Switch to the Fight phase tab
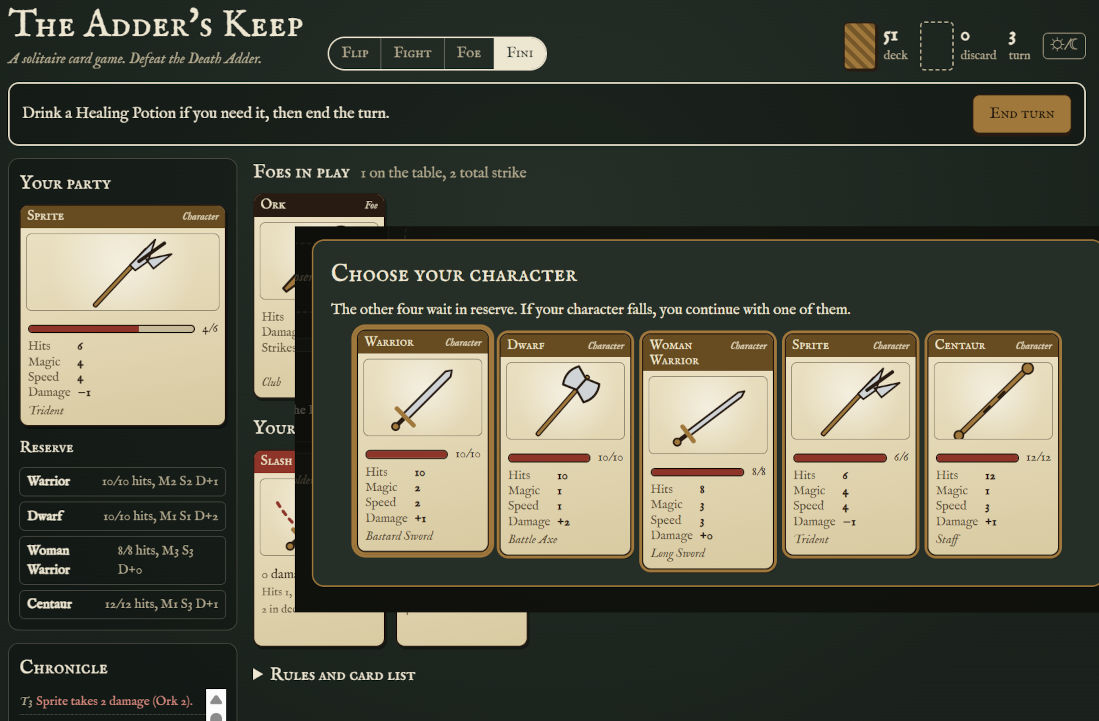The width and height of the screenshot is (1099, 721). (x=412, y=53)
